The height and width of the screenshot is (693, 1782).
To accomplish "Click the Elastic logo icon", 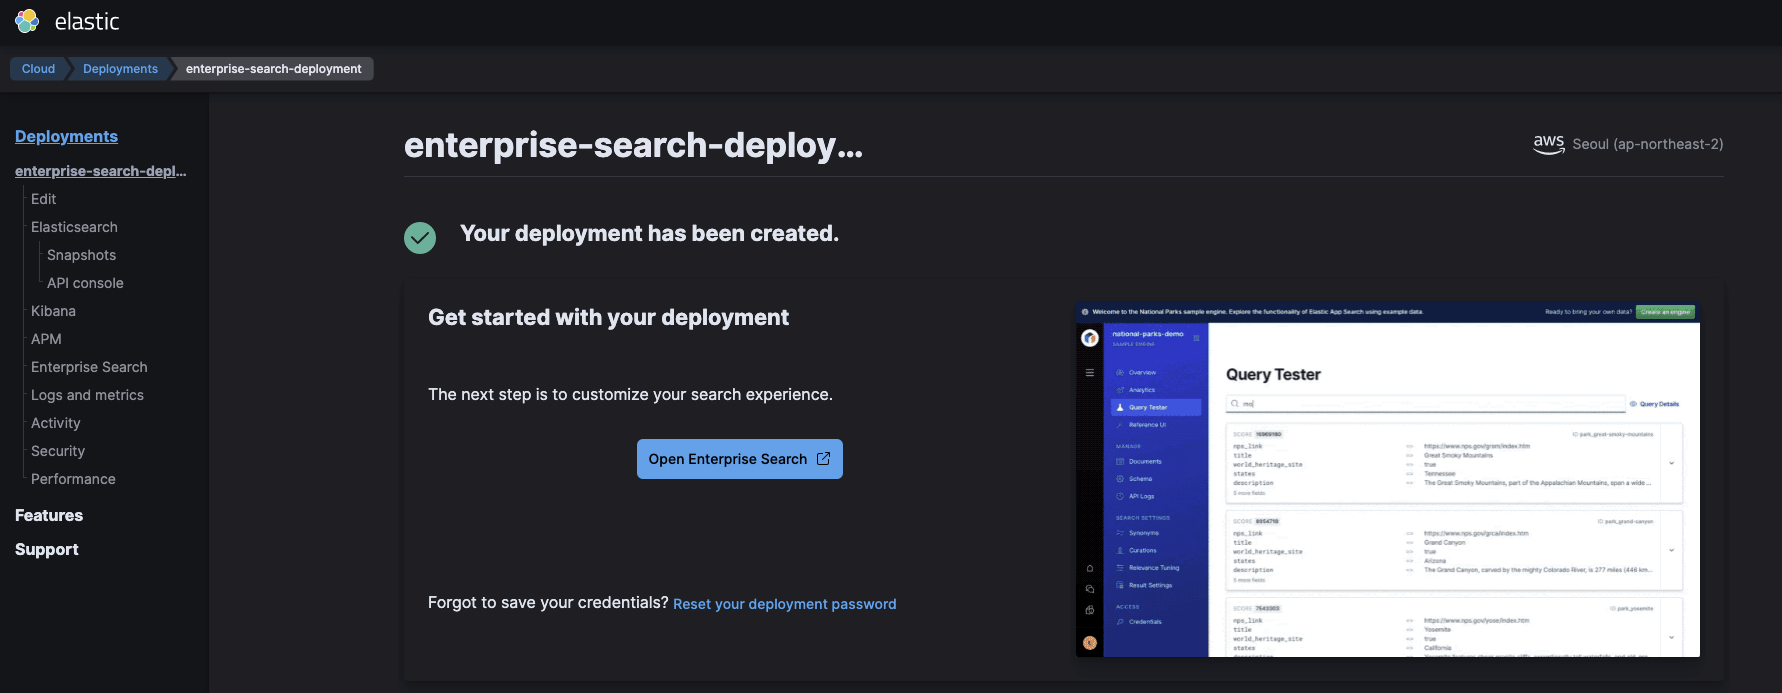I will (27, 21).
